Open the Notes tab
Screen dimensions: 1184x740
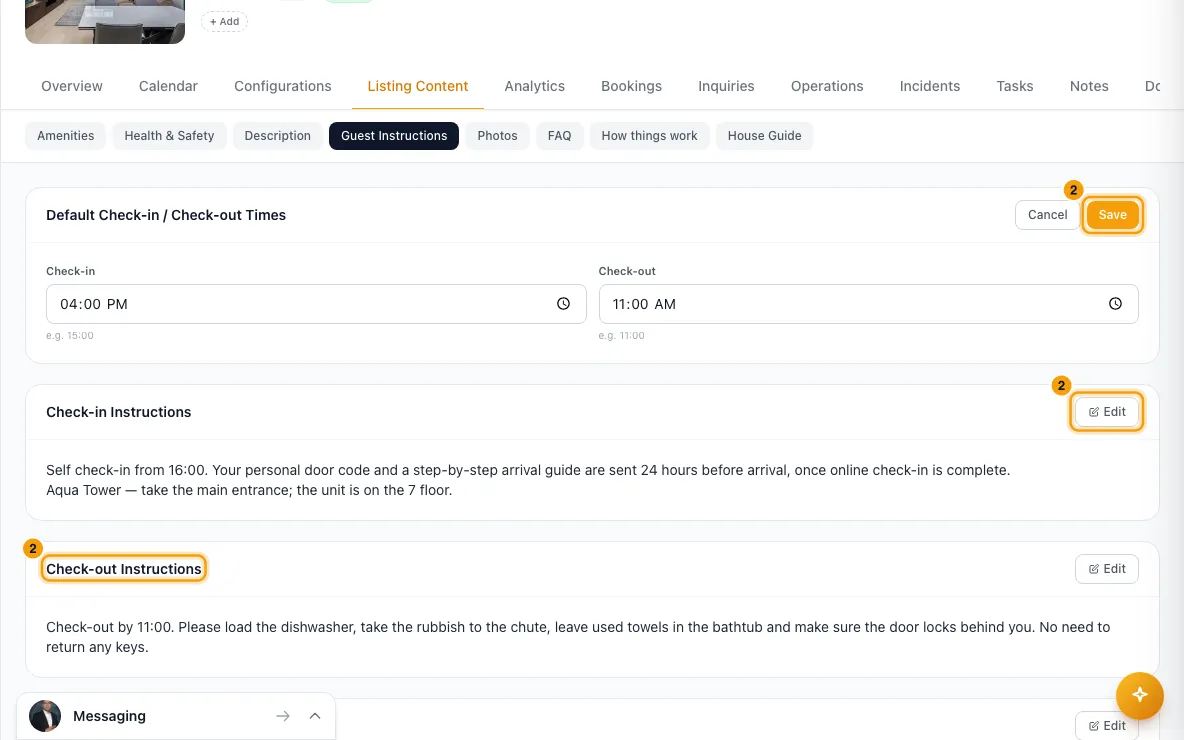[1089, 86]
